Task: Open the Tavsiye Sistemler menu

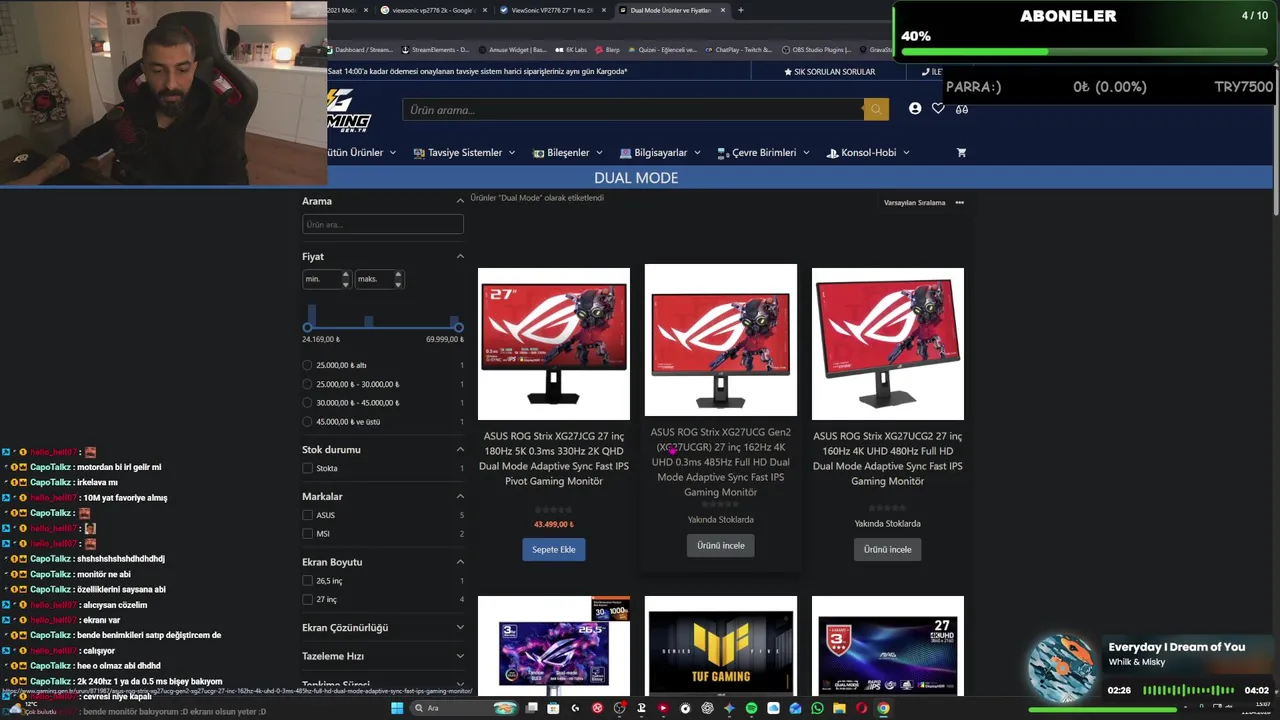Action: (x=464, y=153)
